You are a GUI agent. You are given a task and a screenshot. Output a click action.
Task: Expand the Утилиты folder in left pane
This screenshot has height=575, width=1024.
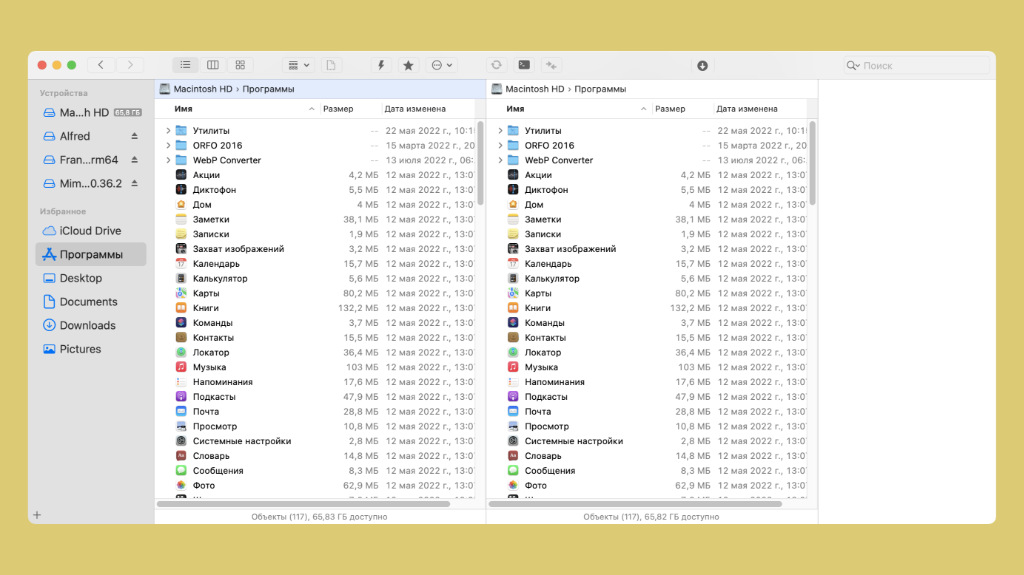click(168, 131)
